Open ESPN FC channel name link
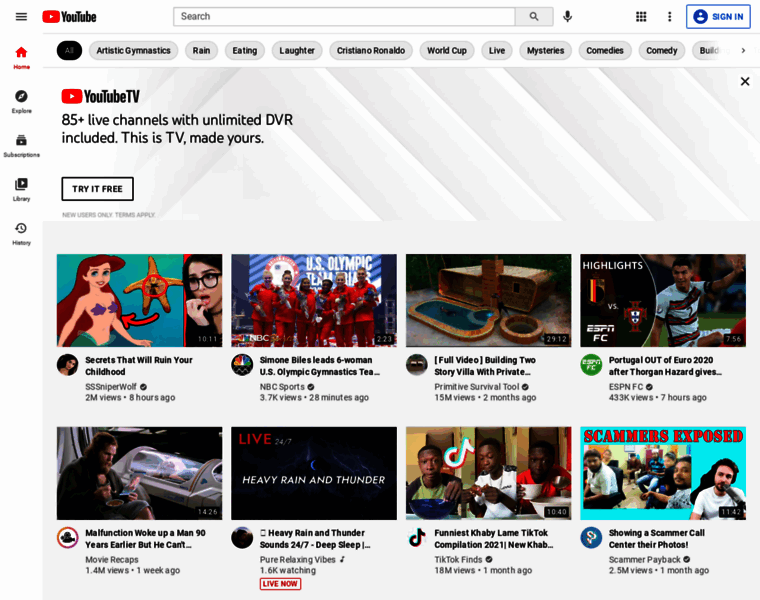Viewport: 760px width, 600px height. pyautogui.click(x=626, y=387)
